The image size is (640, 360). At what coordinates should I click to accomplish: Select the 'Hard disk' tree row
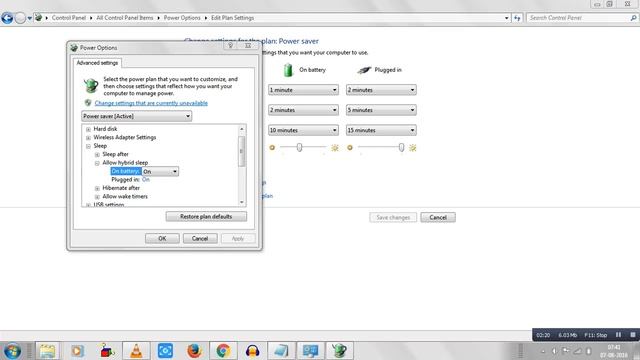[105, 129]
